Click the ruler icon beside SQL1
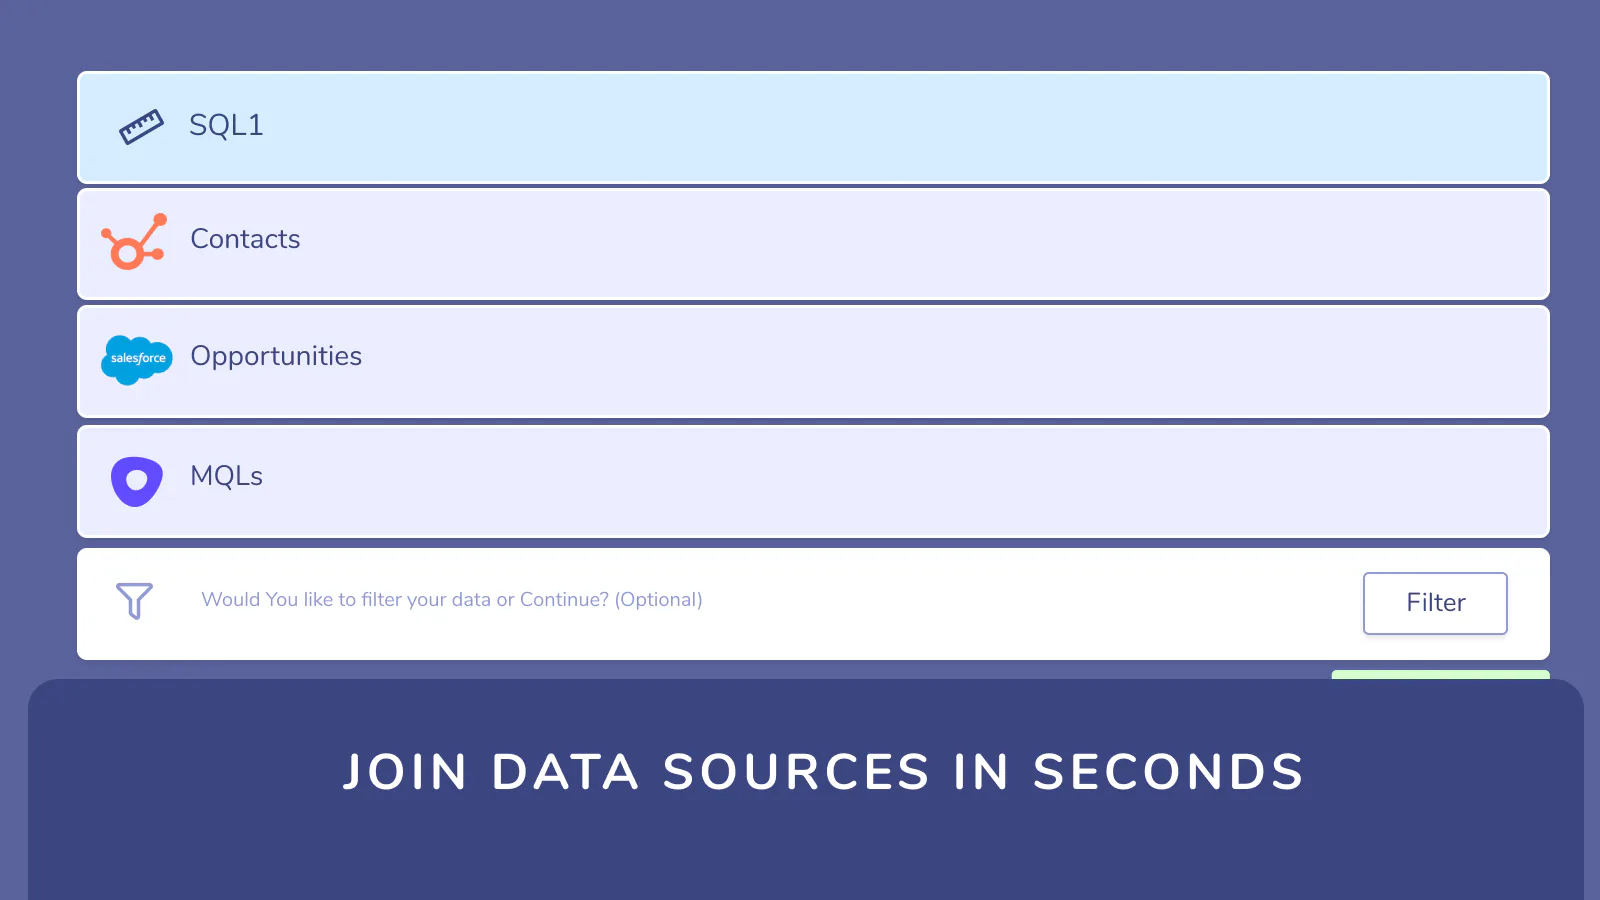Viewport: 1600px width, 900px height. tap(141, 127)
